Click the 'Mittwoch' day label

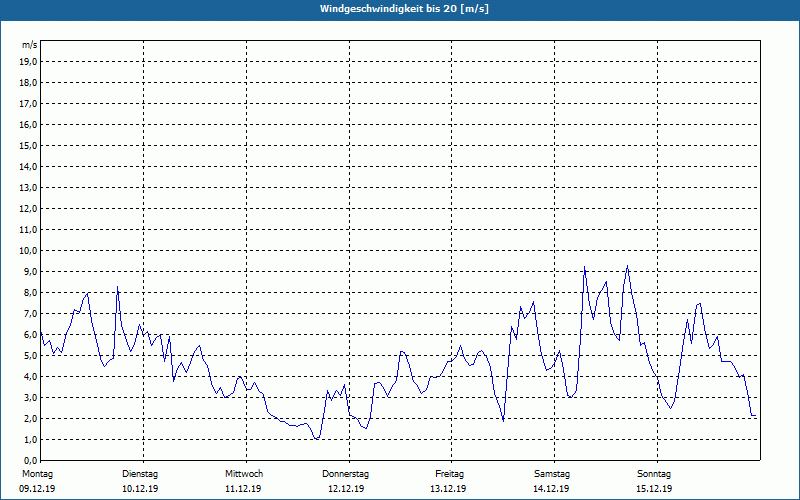[x=244, y=474]
